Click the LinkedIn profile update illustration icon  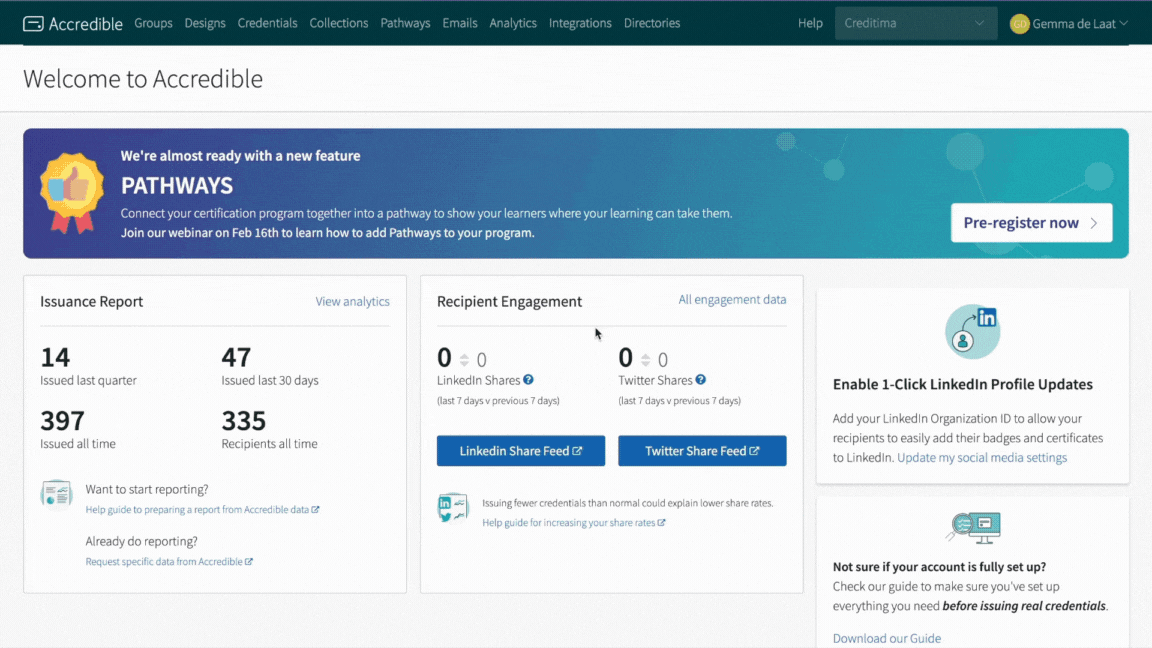pos(973,332)
